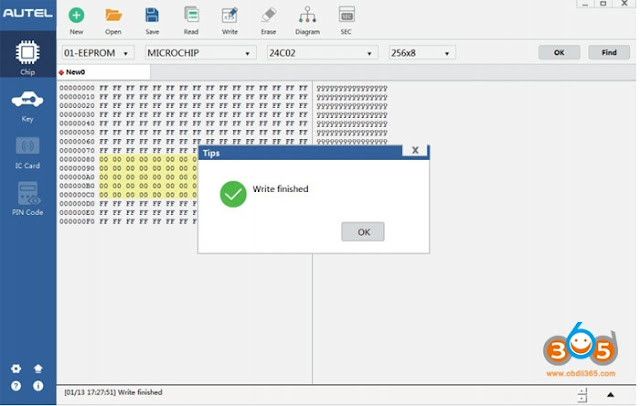The width and height of the screenshot is (640, 406).
Task: Open the IC Card sidebar section
Action: click(x=27, y=153)
